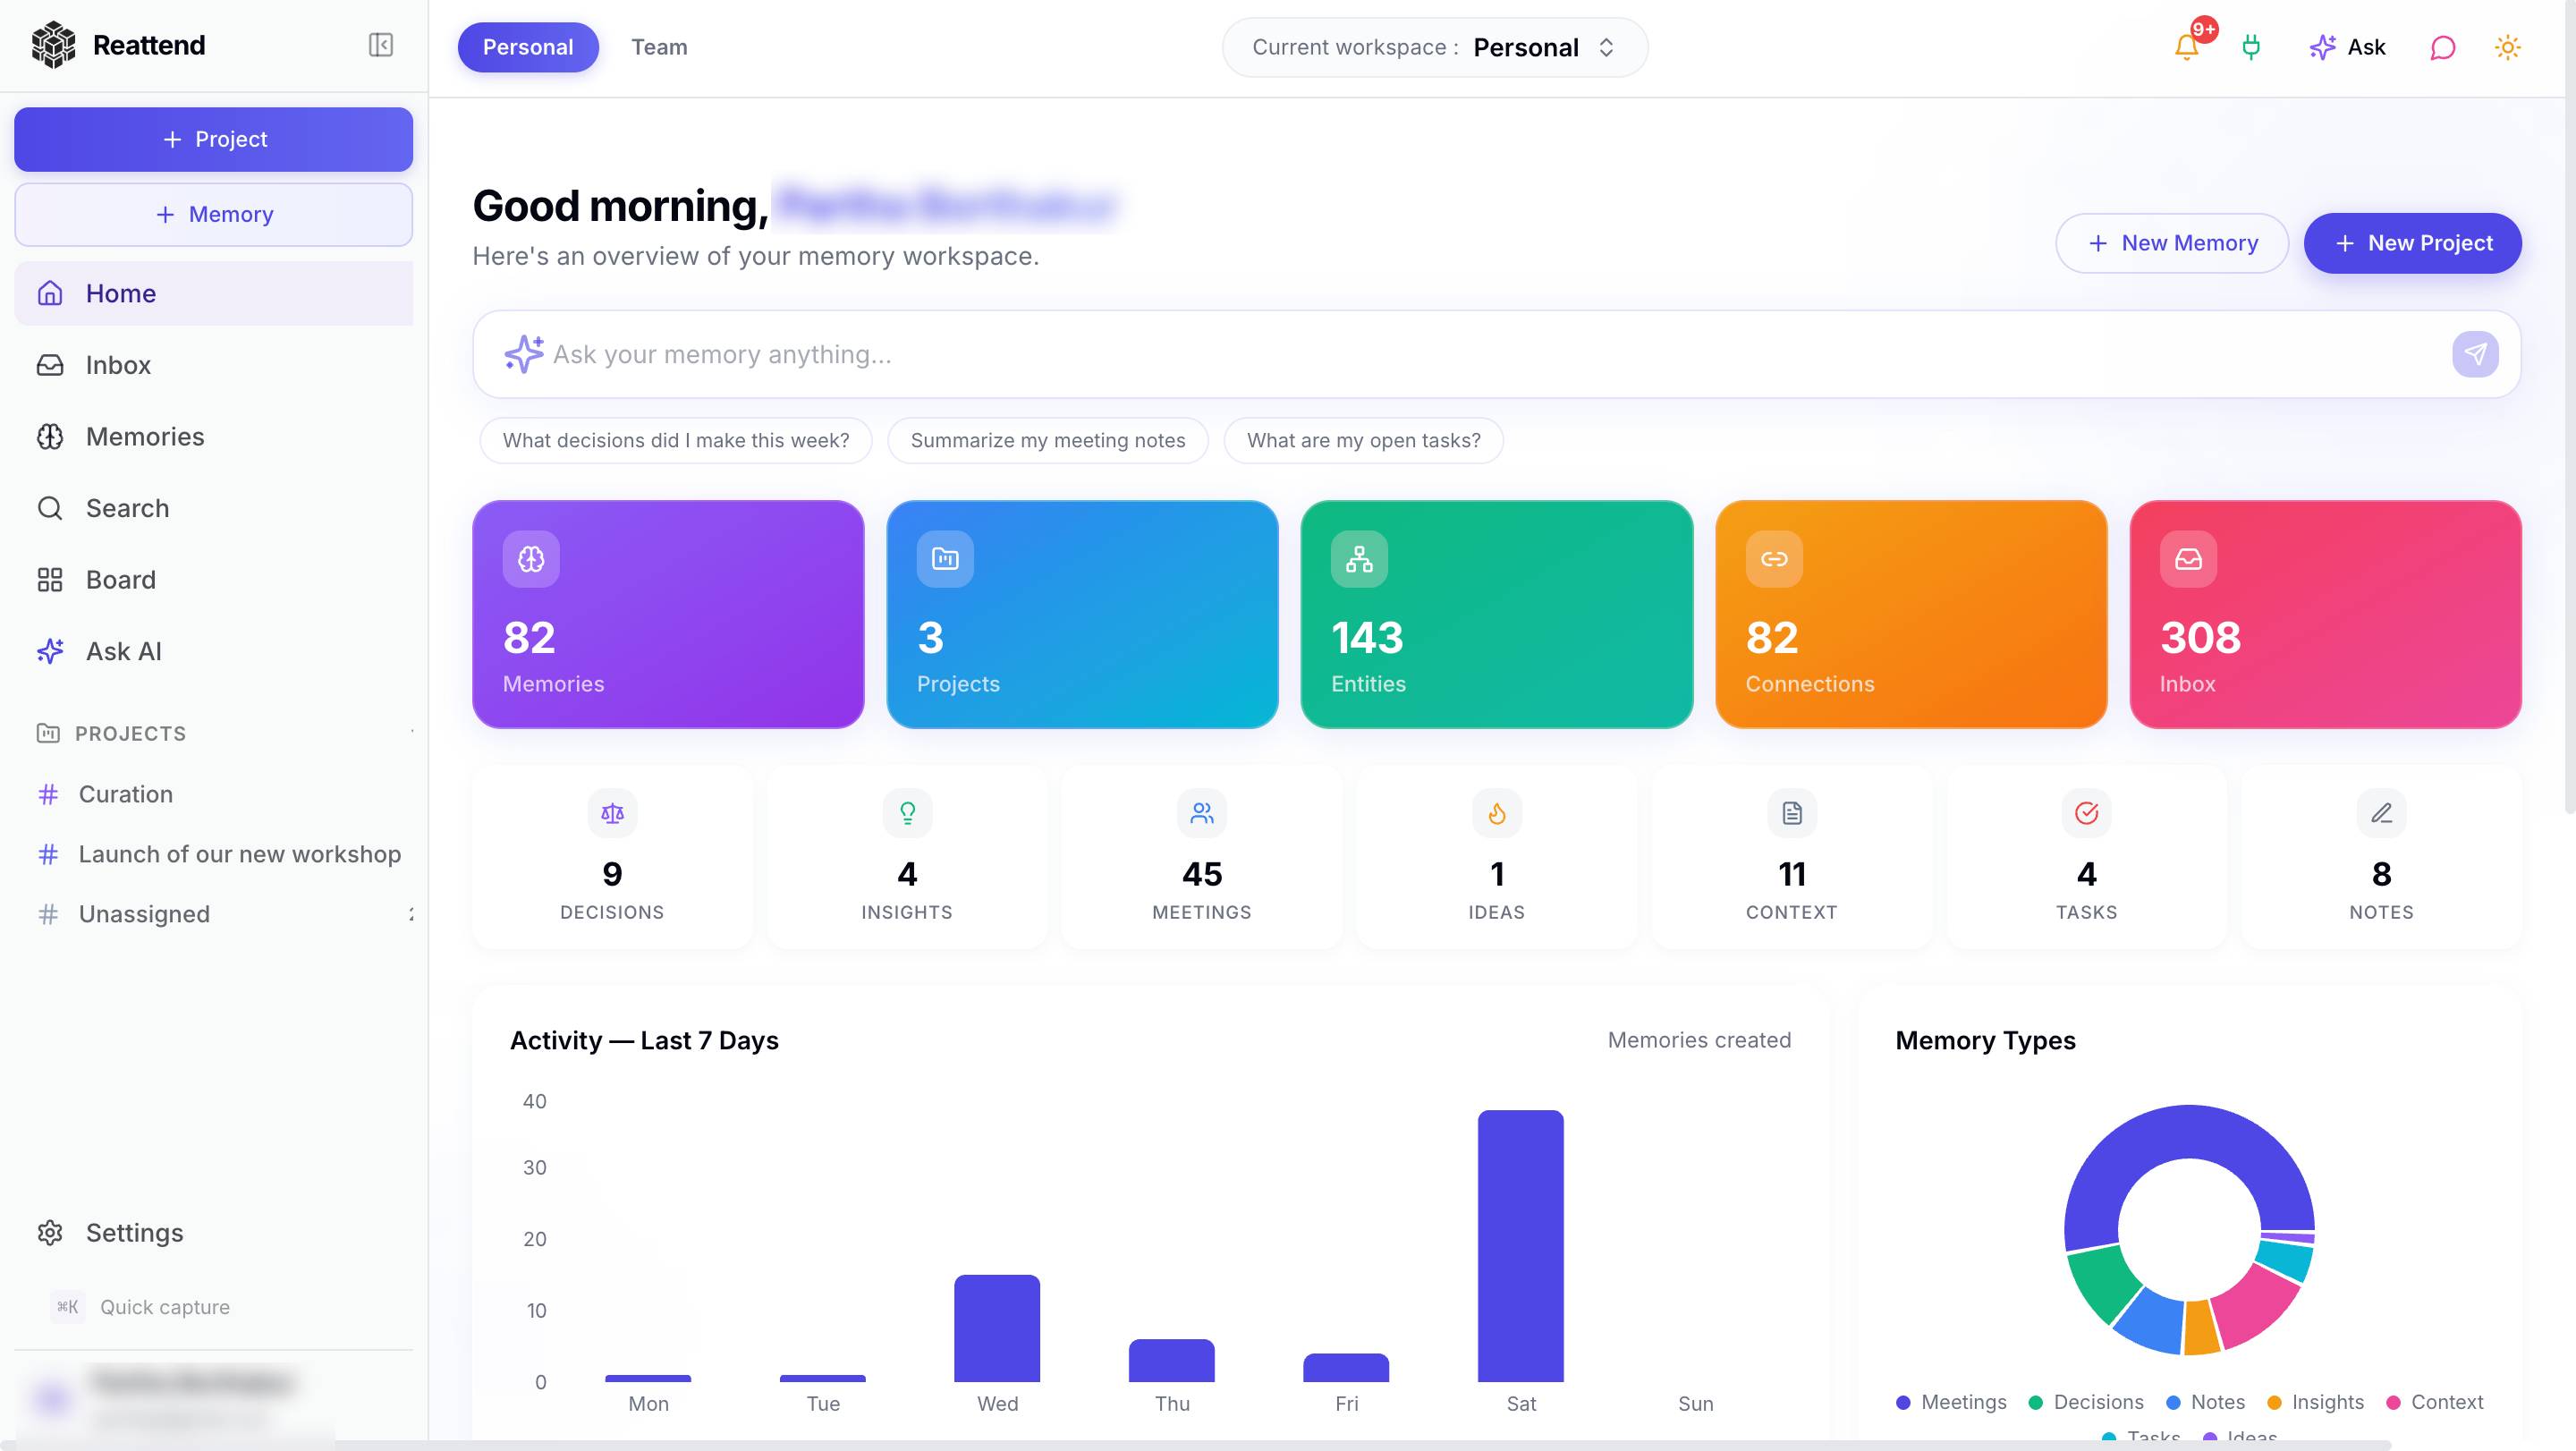2576x1451 pixels.
Task: Open Search from the sidebar
Action: coord(126,508)
